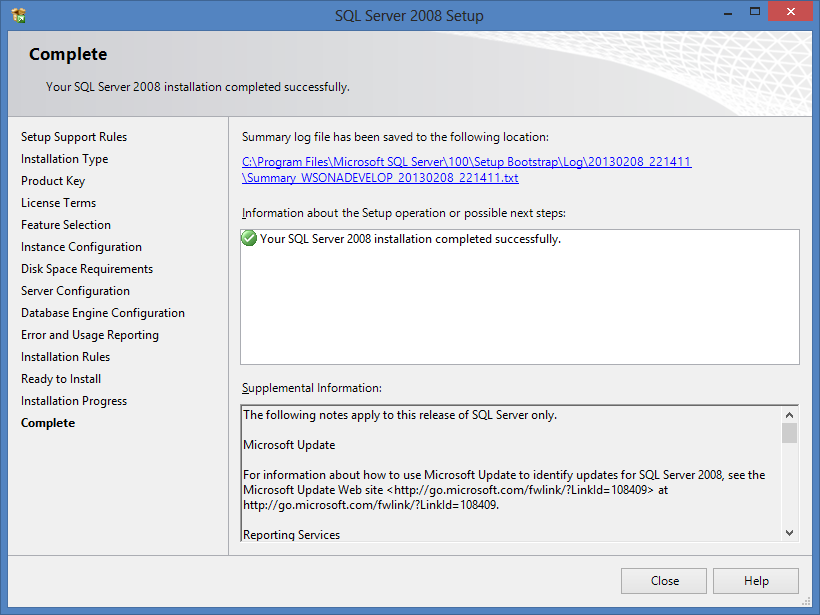Select Product Key step
This screenshot has width=820, height=615.
53,180
